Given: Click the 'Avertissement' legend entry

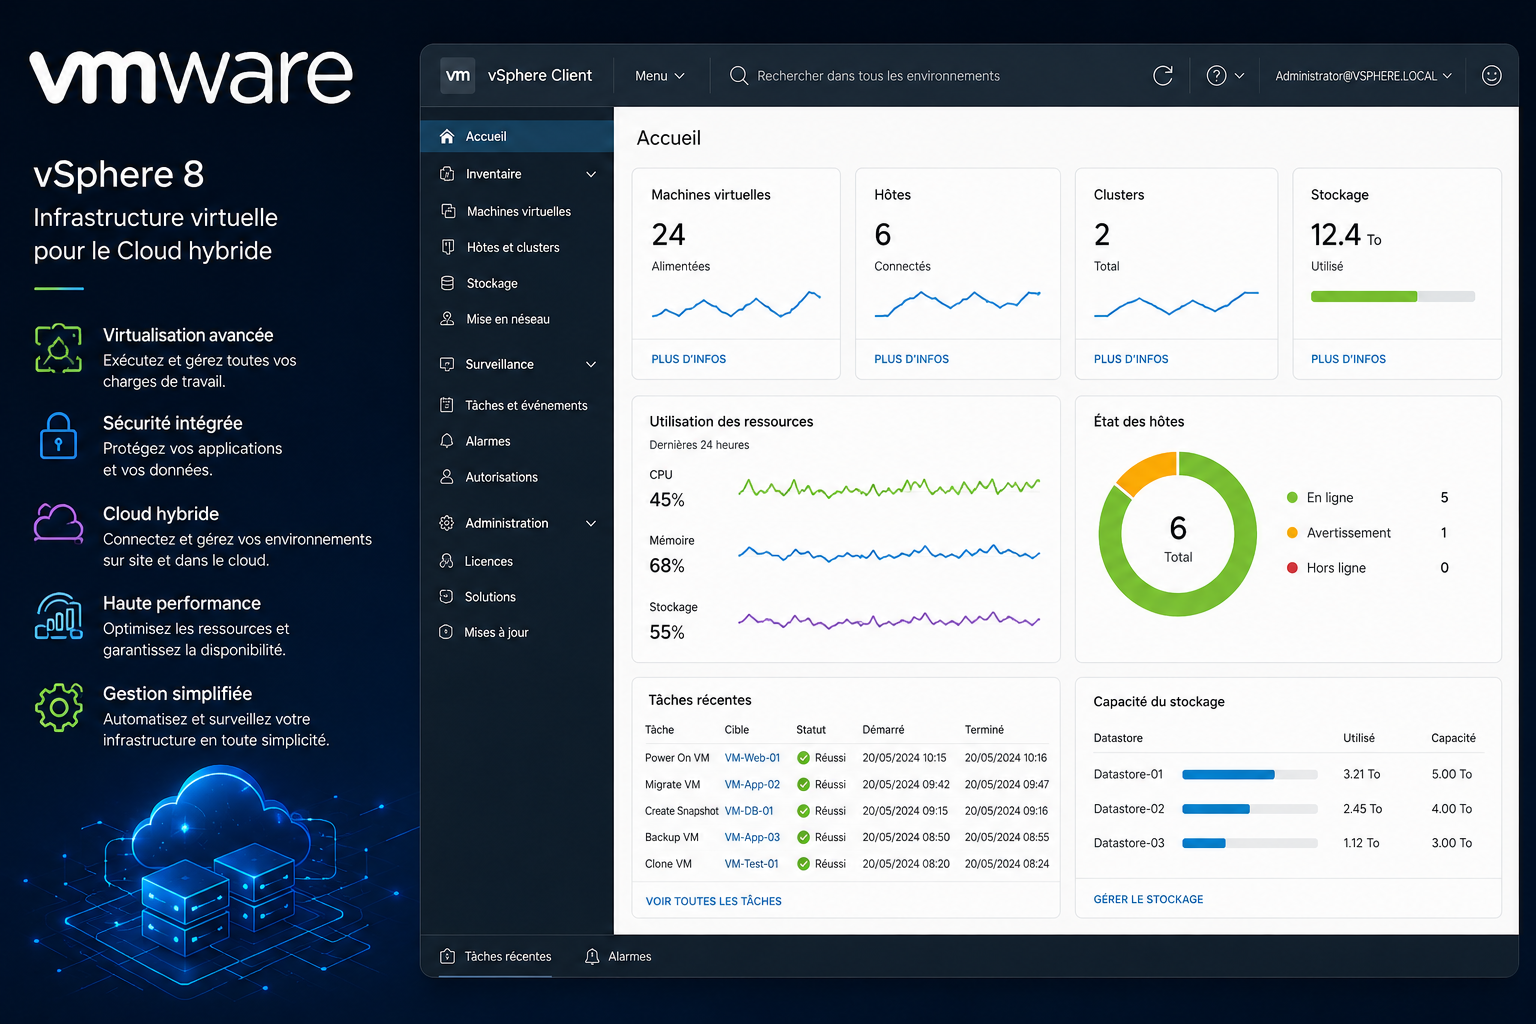Looking at the screenshot, I should click(x=1339, y=533).
